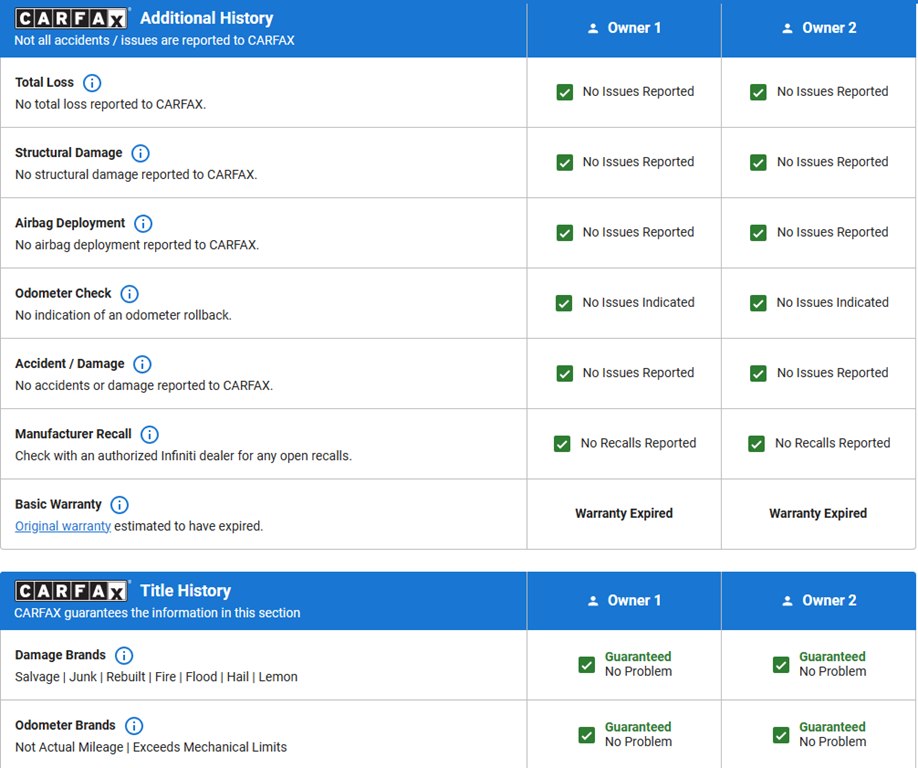This screenshot has width=918, height=768.
Task: Click Owner 2 Warranty Expired cell
Action: pyautogui.click(x=818, y=513)
